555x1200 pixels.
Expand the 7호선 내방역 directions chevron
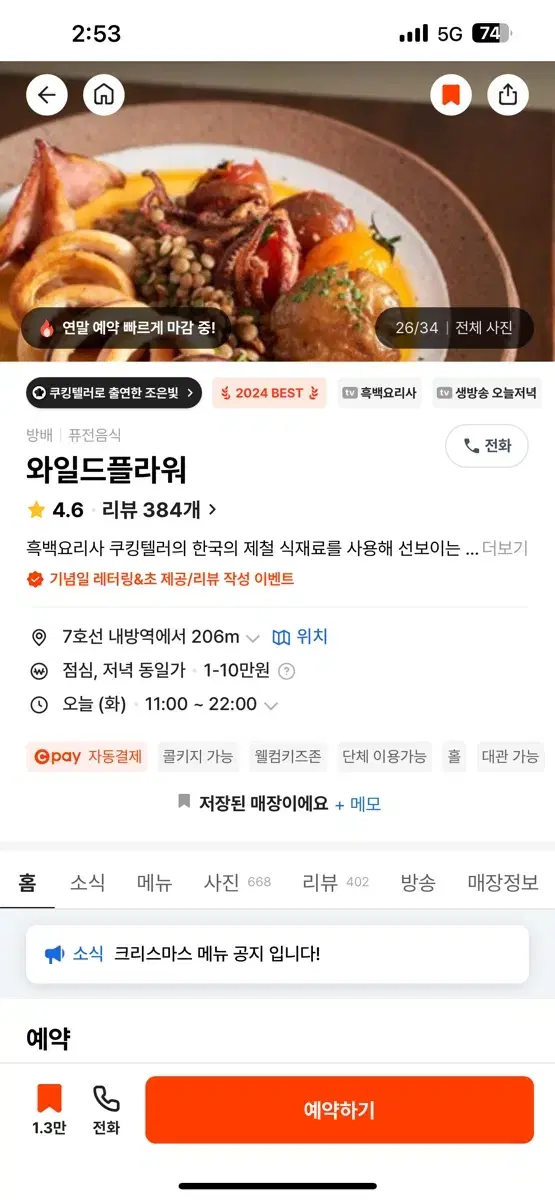[x=253, y=638]
